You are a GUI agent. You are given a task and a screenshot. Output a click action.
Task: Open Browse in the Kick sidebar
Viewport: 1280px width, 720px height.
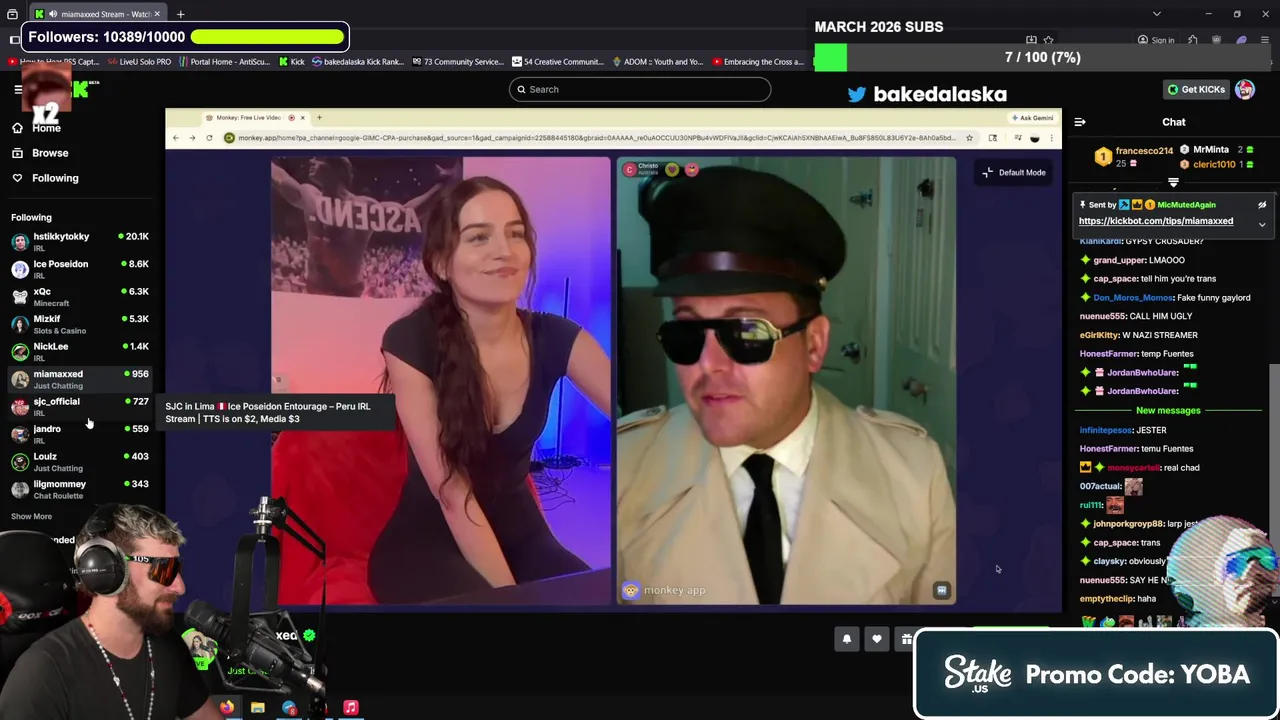click(50, 153)
